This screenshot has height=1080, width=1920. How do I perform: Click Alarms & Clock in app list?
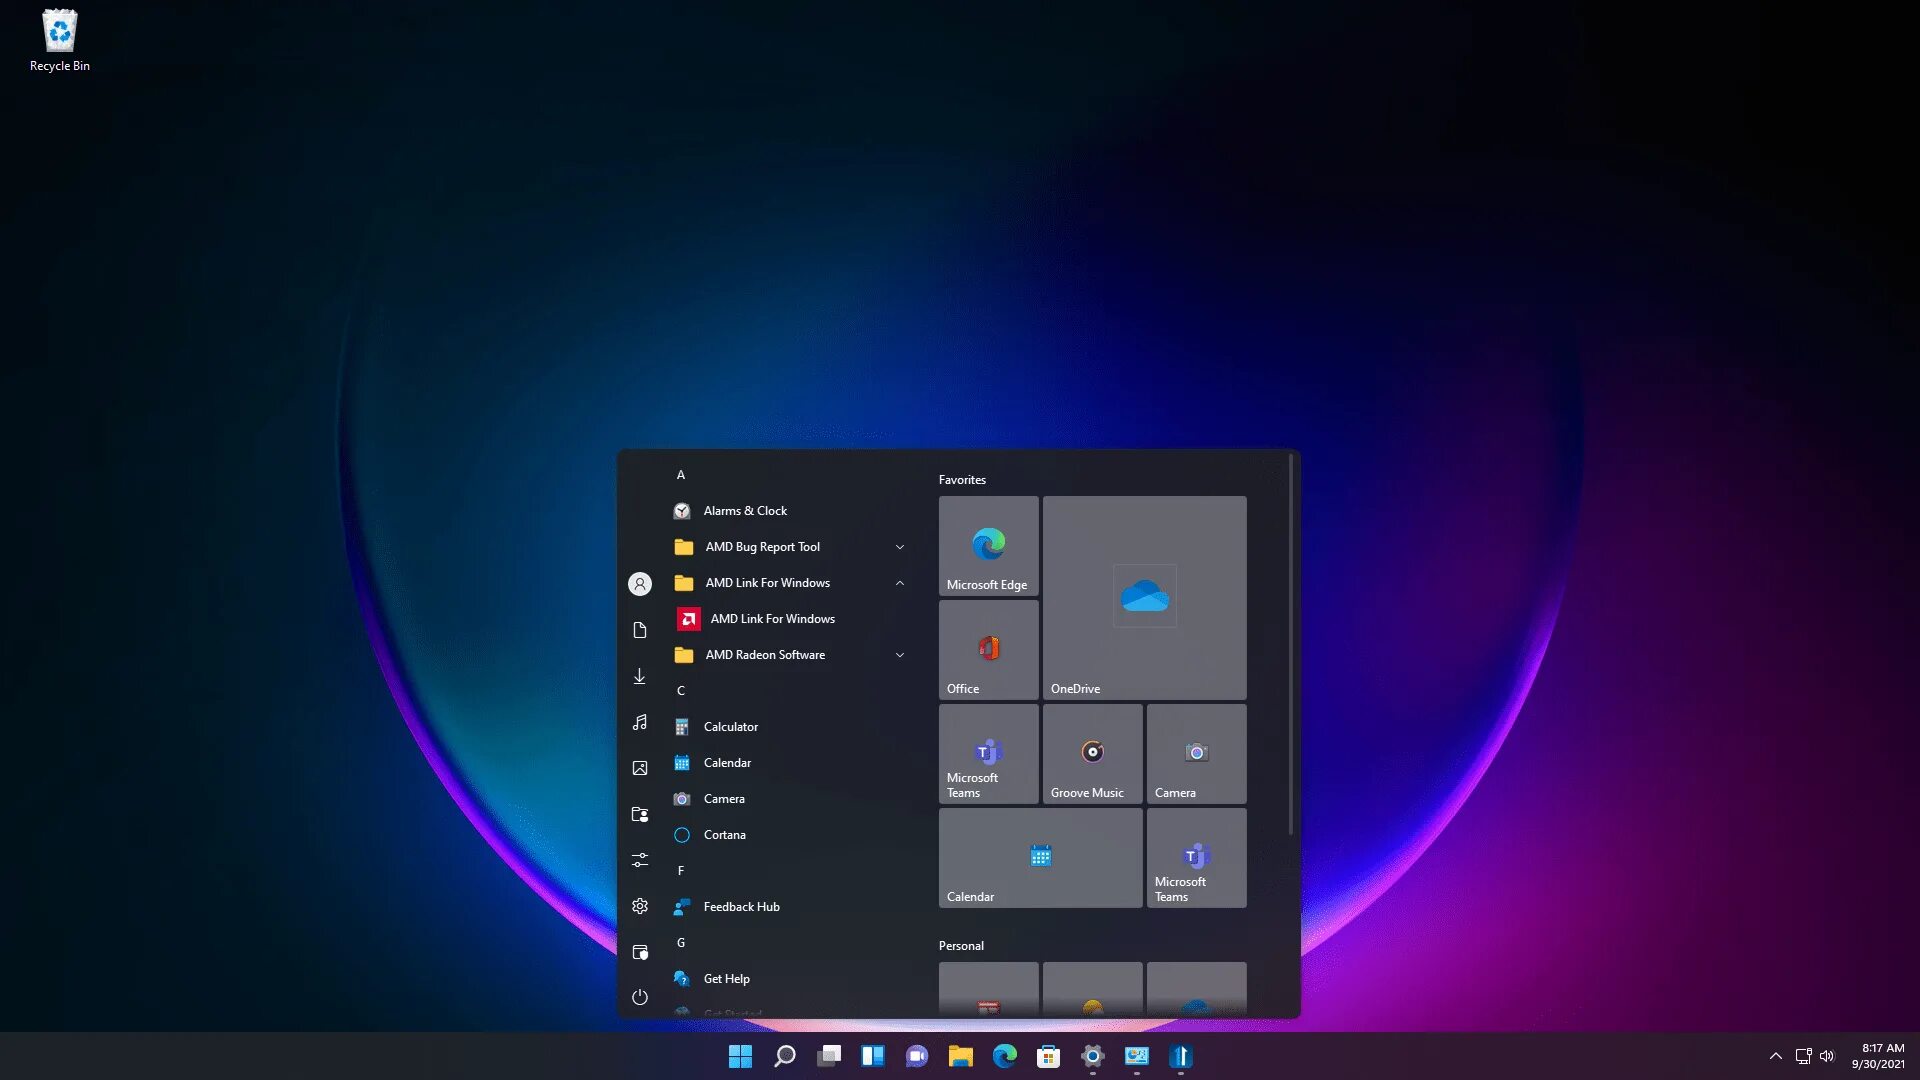(745, 510)
